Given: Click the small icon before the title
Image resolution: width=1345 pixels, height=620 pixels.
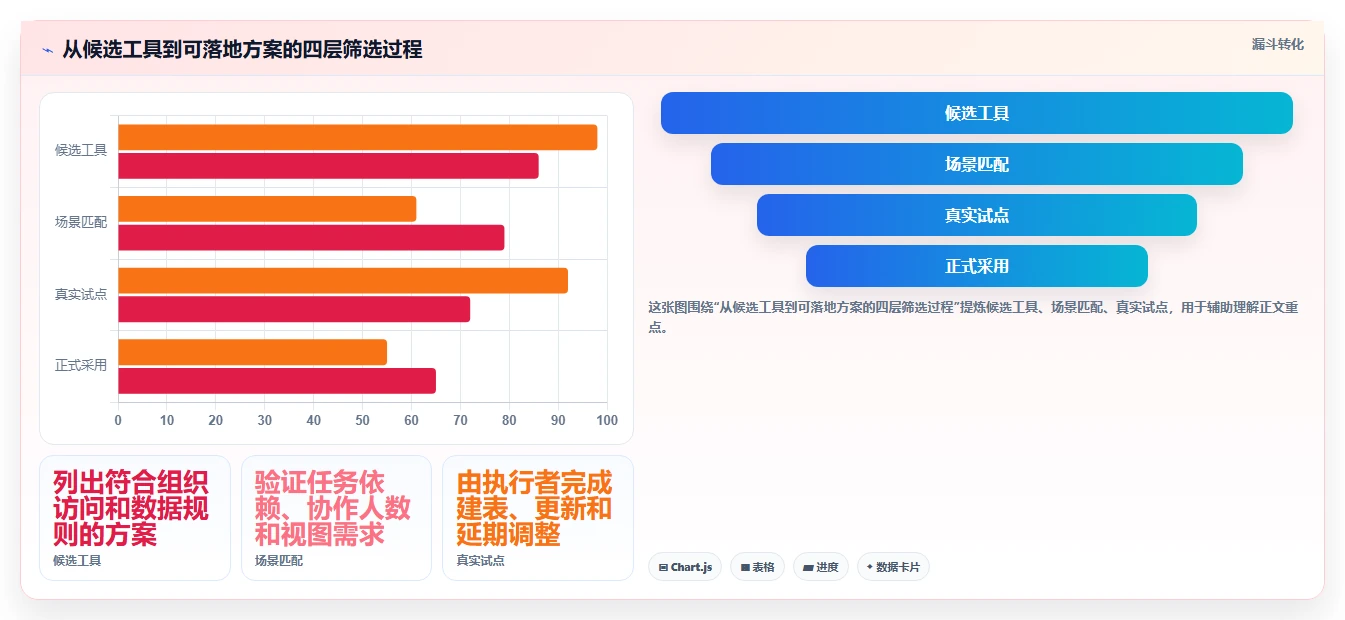Looking at the screenshot, I should coord(47,50).
